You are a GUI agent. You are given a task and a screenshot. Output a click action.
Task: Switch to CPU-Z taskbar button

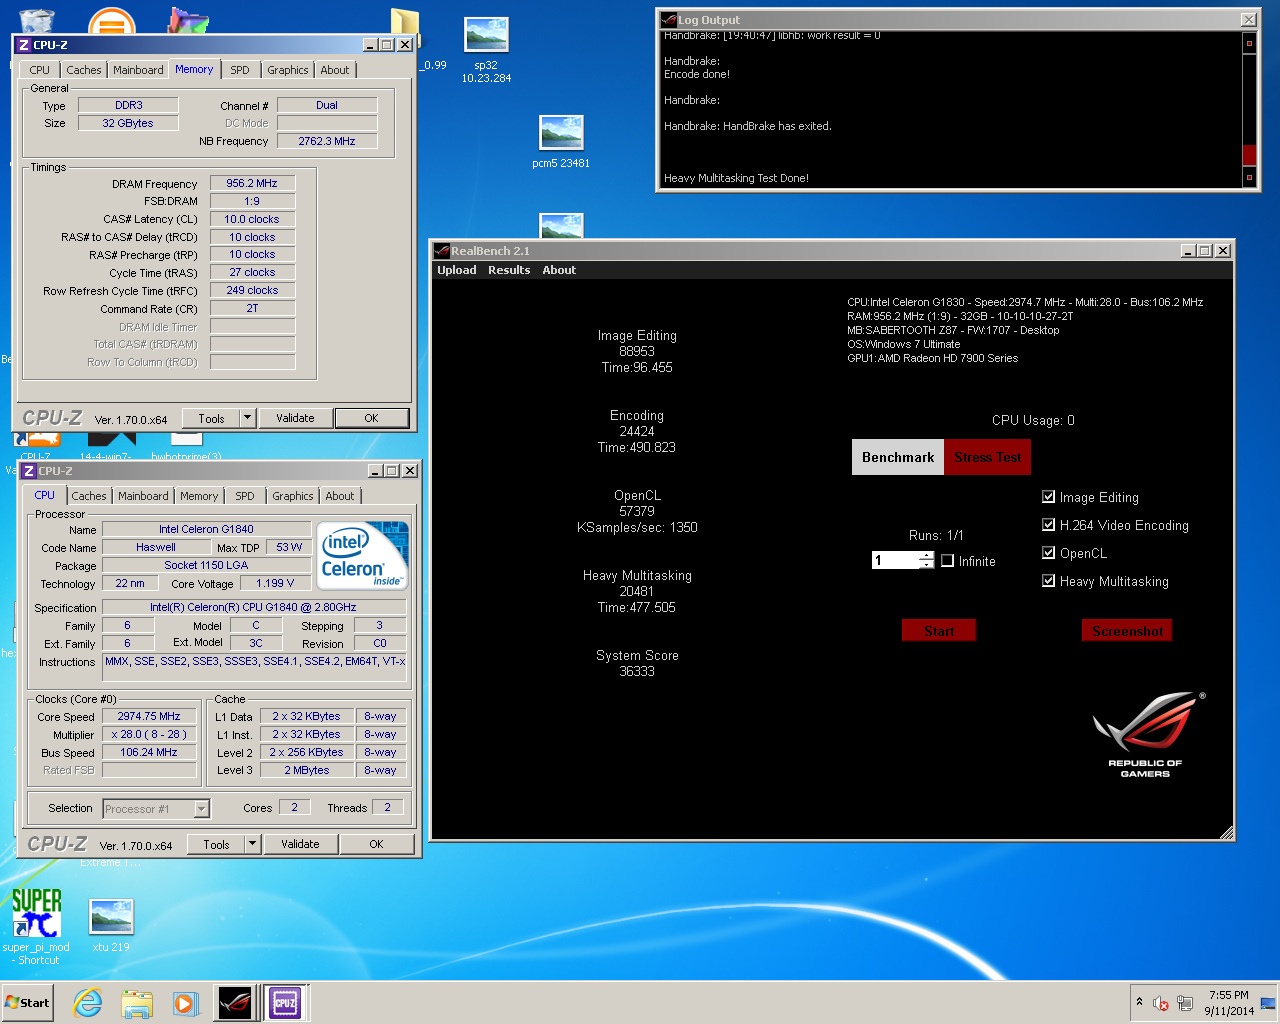(285, 1003)
